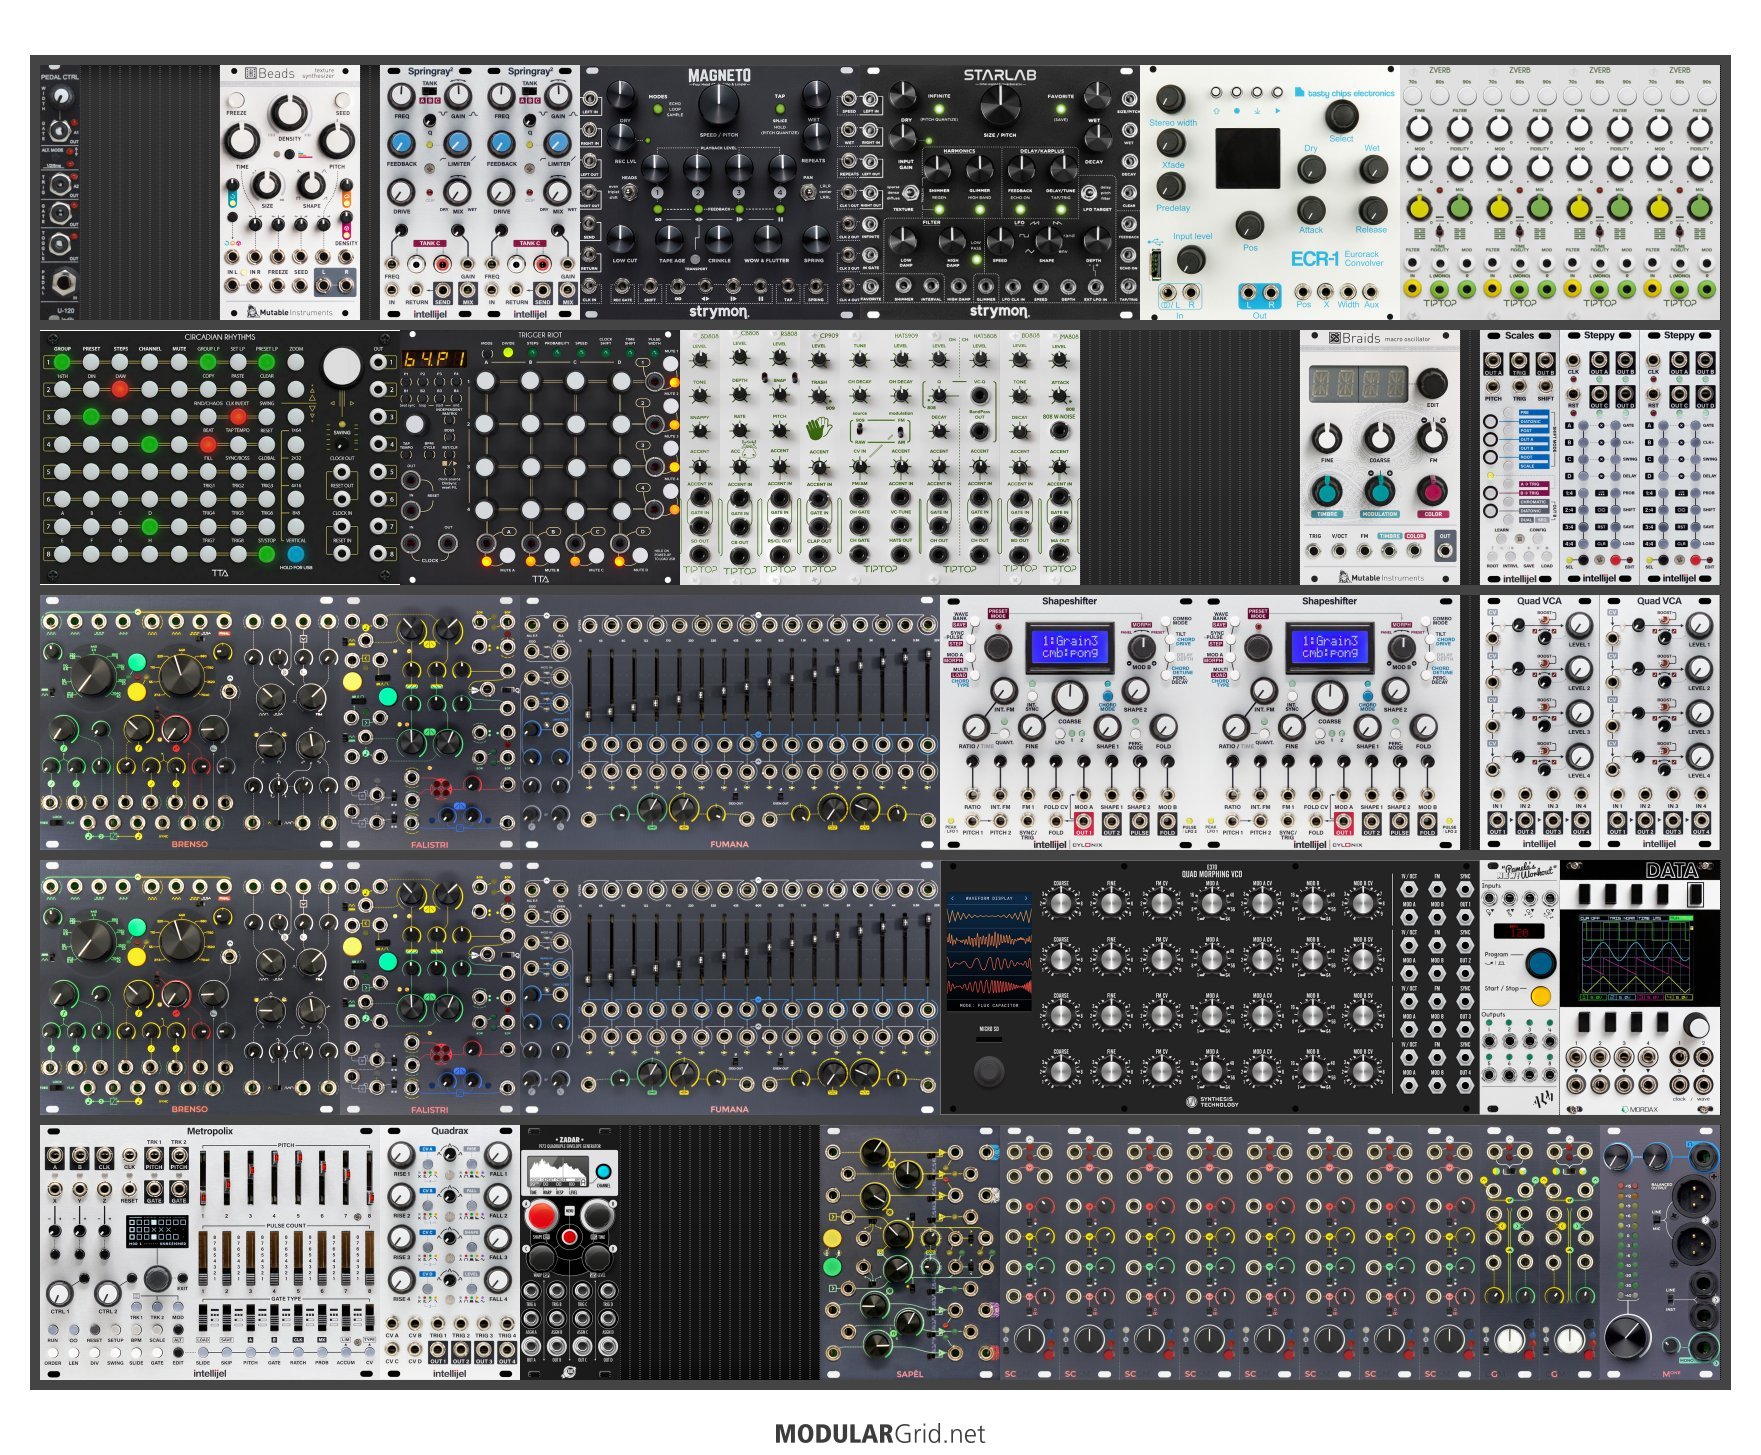Image resolution: width=1761 pixels, height=1455 pixels.
Task: Click the Magneto LOW CUT knob
Action: click(x=621, y=239)
